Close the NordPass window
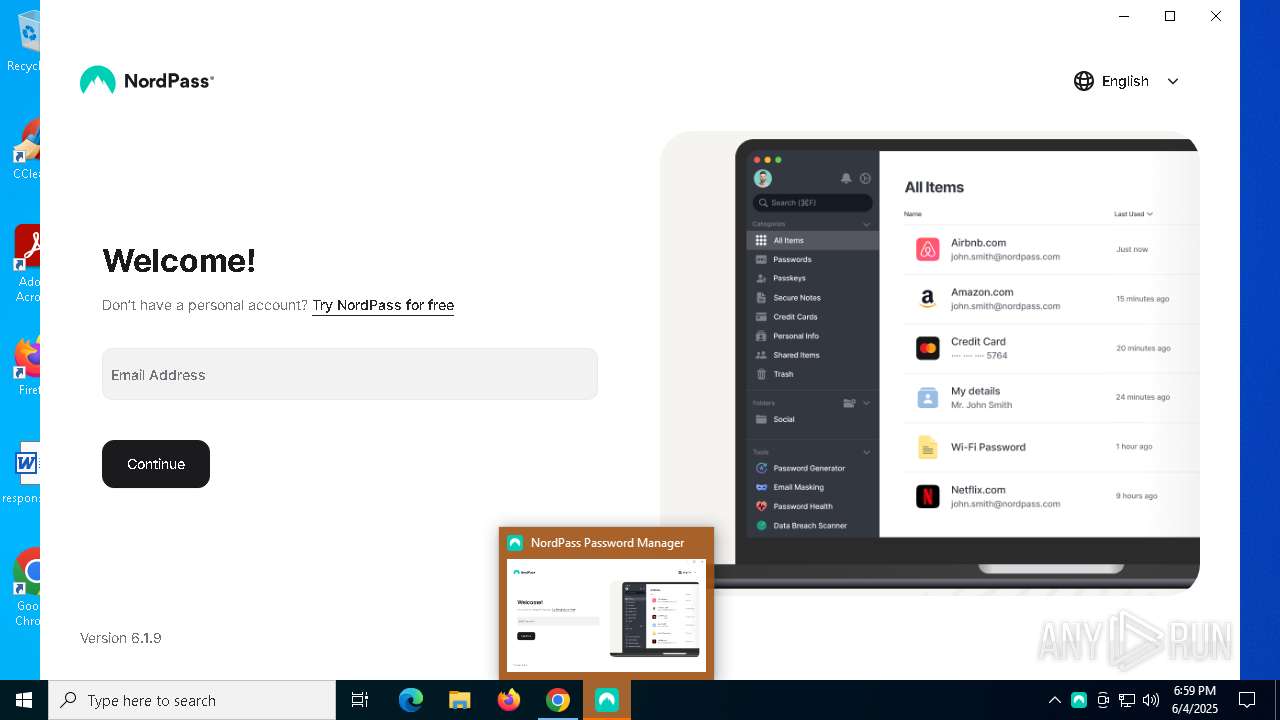This screenshot has height=720, width=1280. [1216, 16]
